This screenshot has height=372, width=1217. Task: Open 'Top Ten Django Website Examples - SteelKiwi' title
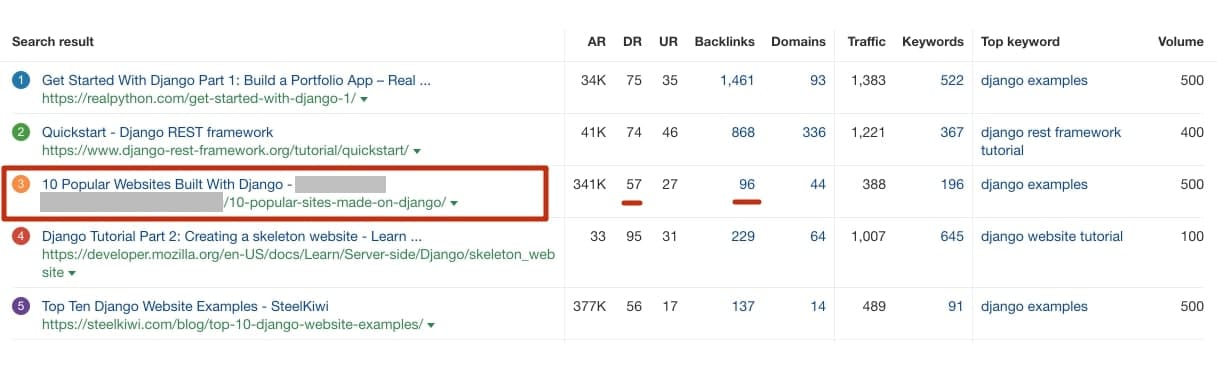click(x=185, y=306)
